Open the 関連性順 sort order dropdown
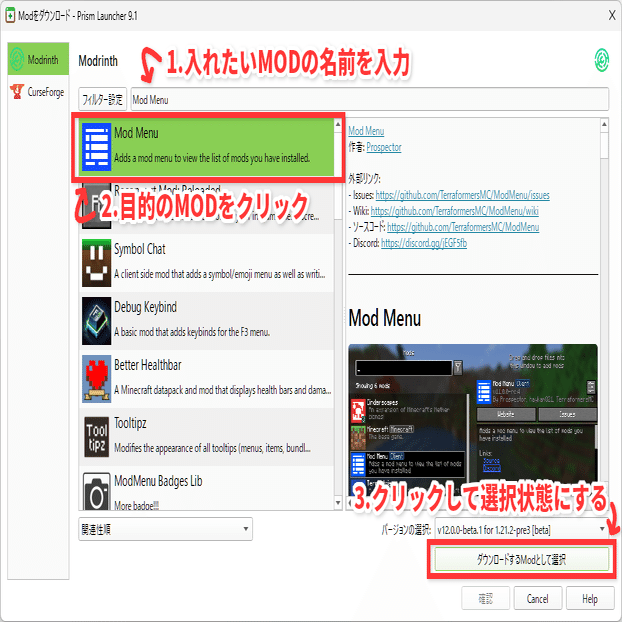 pyautogui.click(x=165, y=529)
